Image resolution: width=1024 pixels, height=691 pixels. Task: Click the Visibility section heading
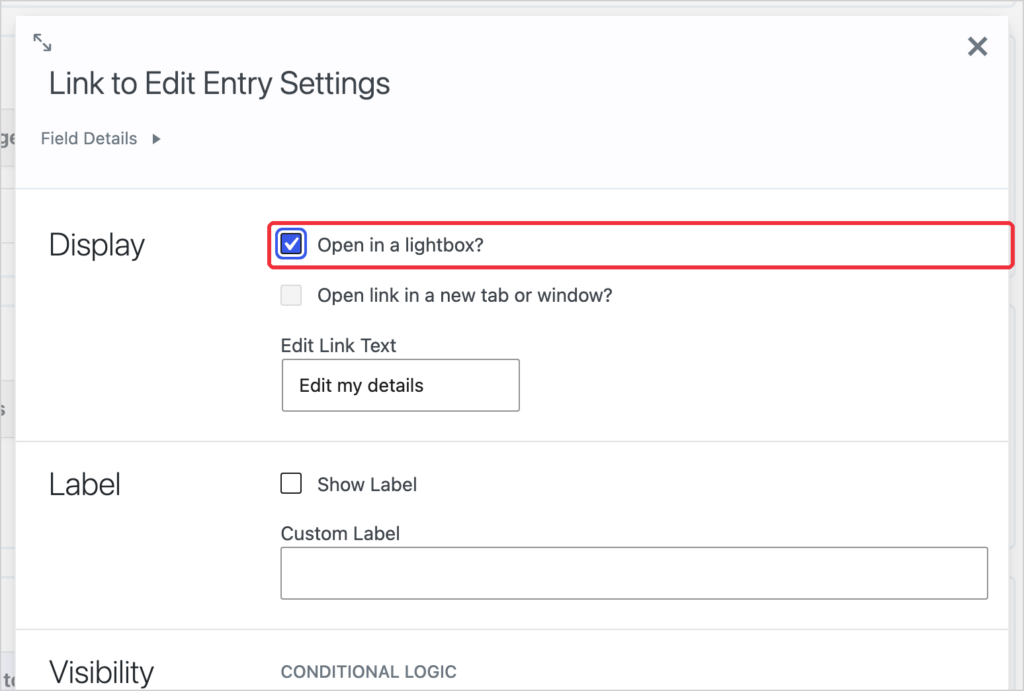point(101,673)
